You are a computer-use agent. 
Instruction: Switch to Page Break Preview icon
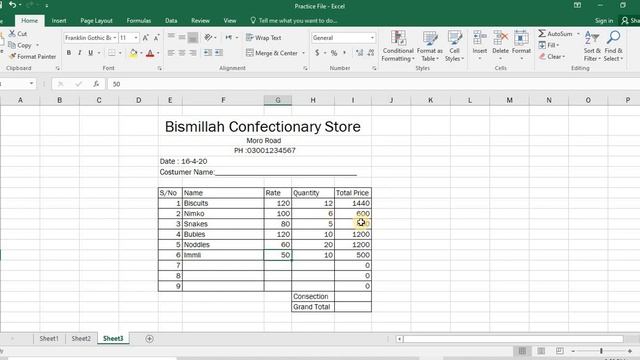click(x=560, y=351)
